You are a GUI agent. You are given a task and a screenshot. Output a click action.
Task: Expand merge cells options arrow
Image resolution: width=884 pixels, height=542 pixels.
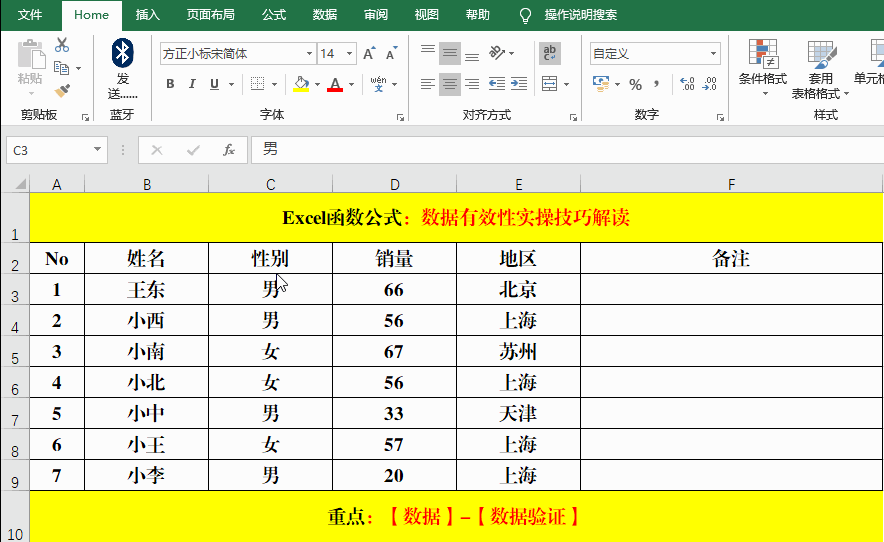pos(566,84)
